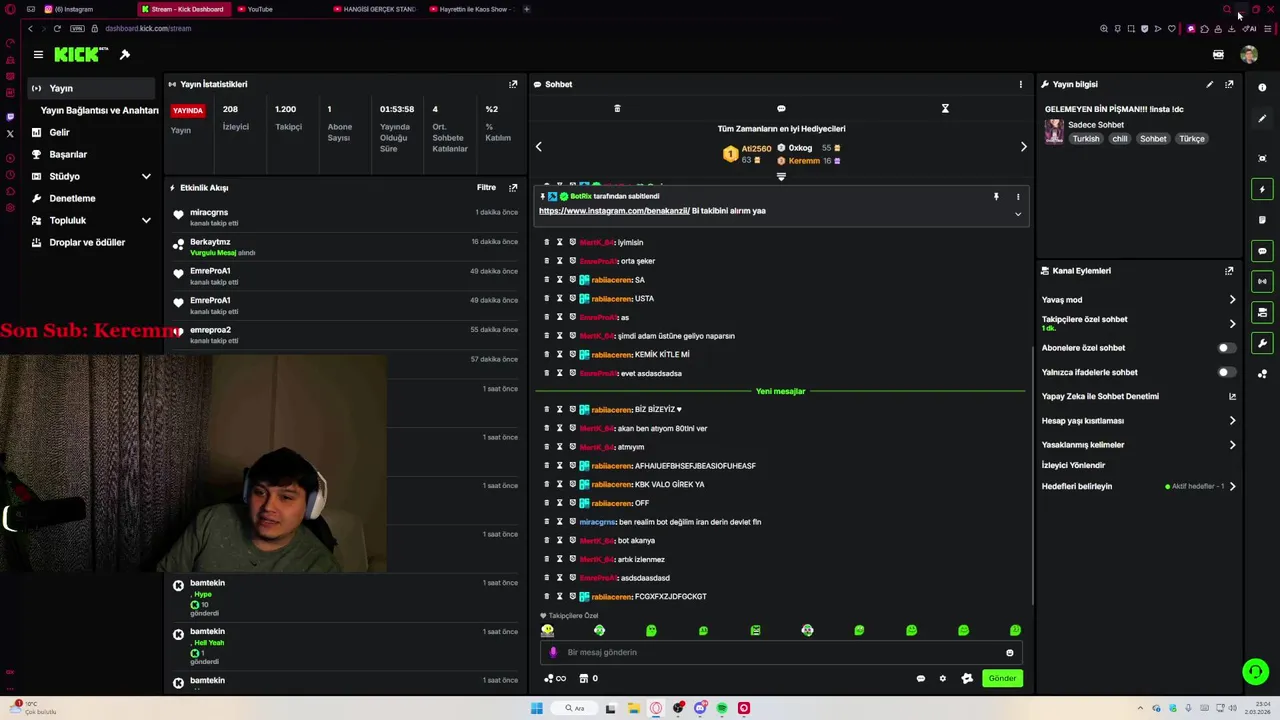Image resolution: width=1280 pixels, height=720 pixels.
Task: Select Yayın in the sidebar
Action: click(x=92, y=88)
